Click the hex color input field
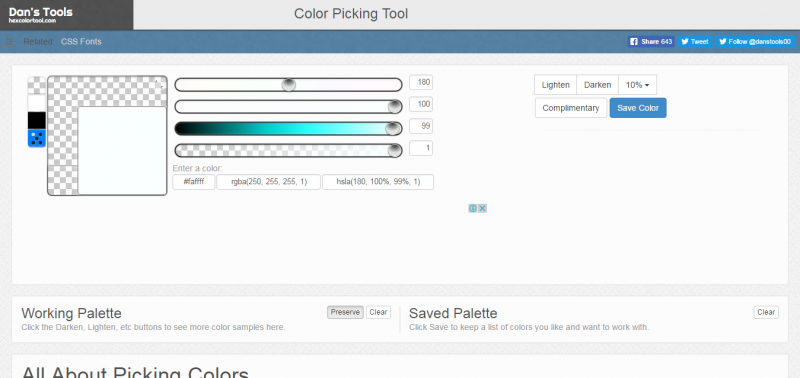The width and height of the screenshot is (800, 378). pyautogui.click(x=194, y=182)
